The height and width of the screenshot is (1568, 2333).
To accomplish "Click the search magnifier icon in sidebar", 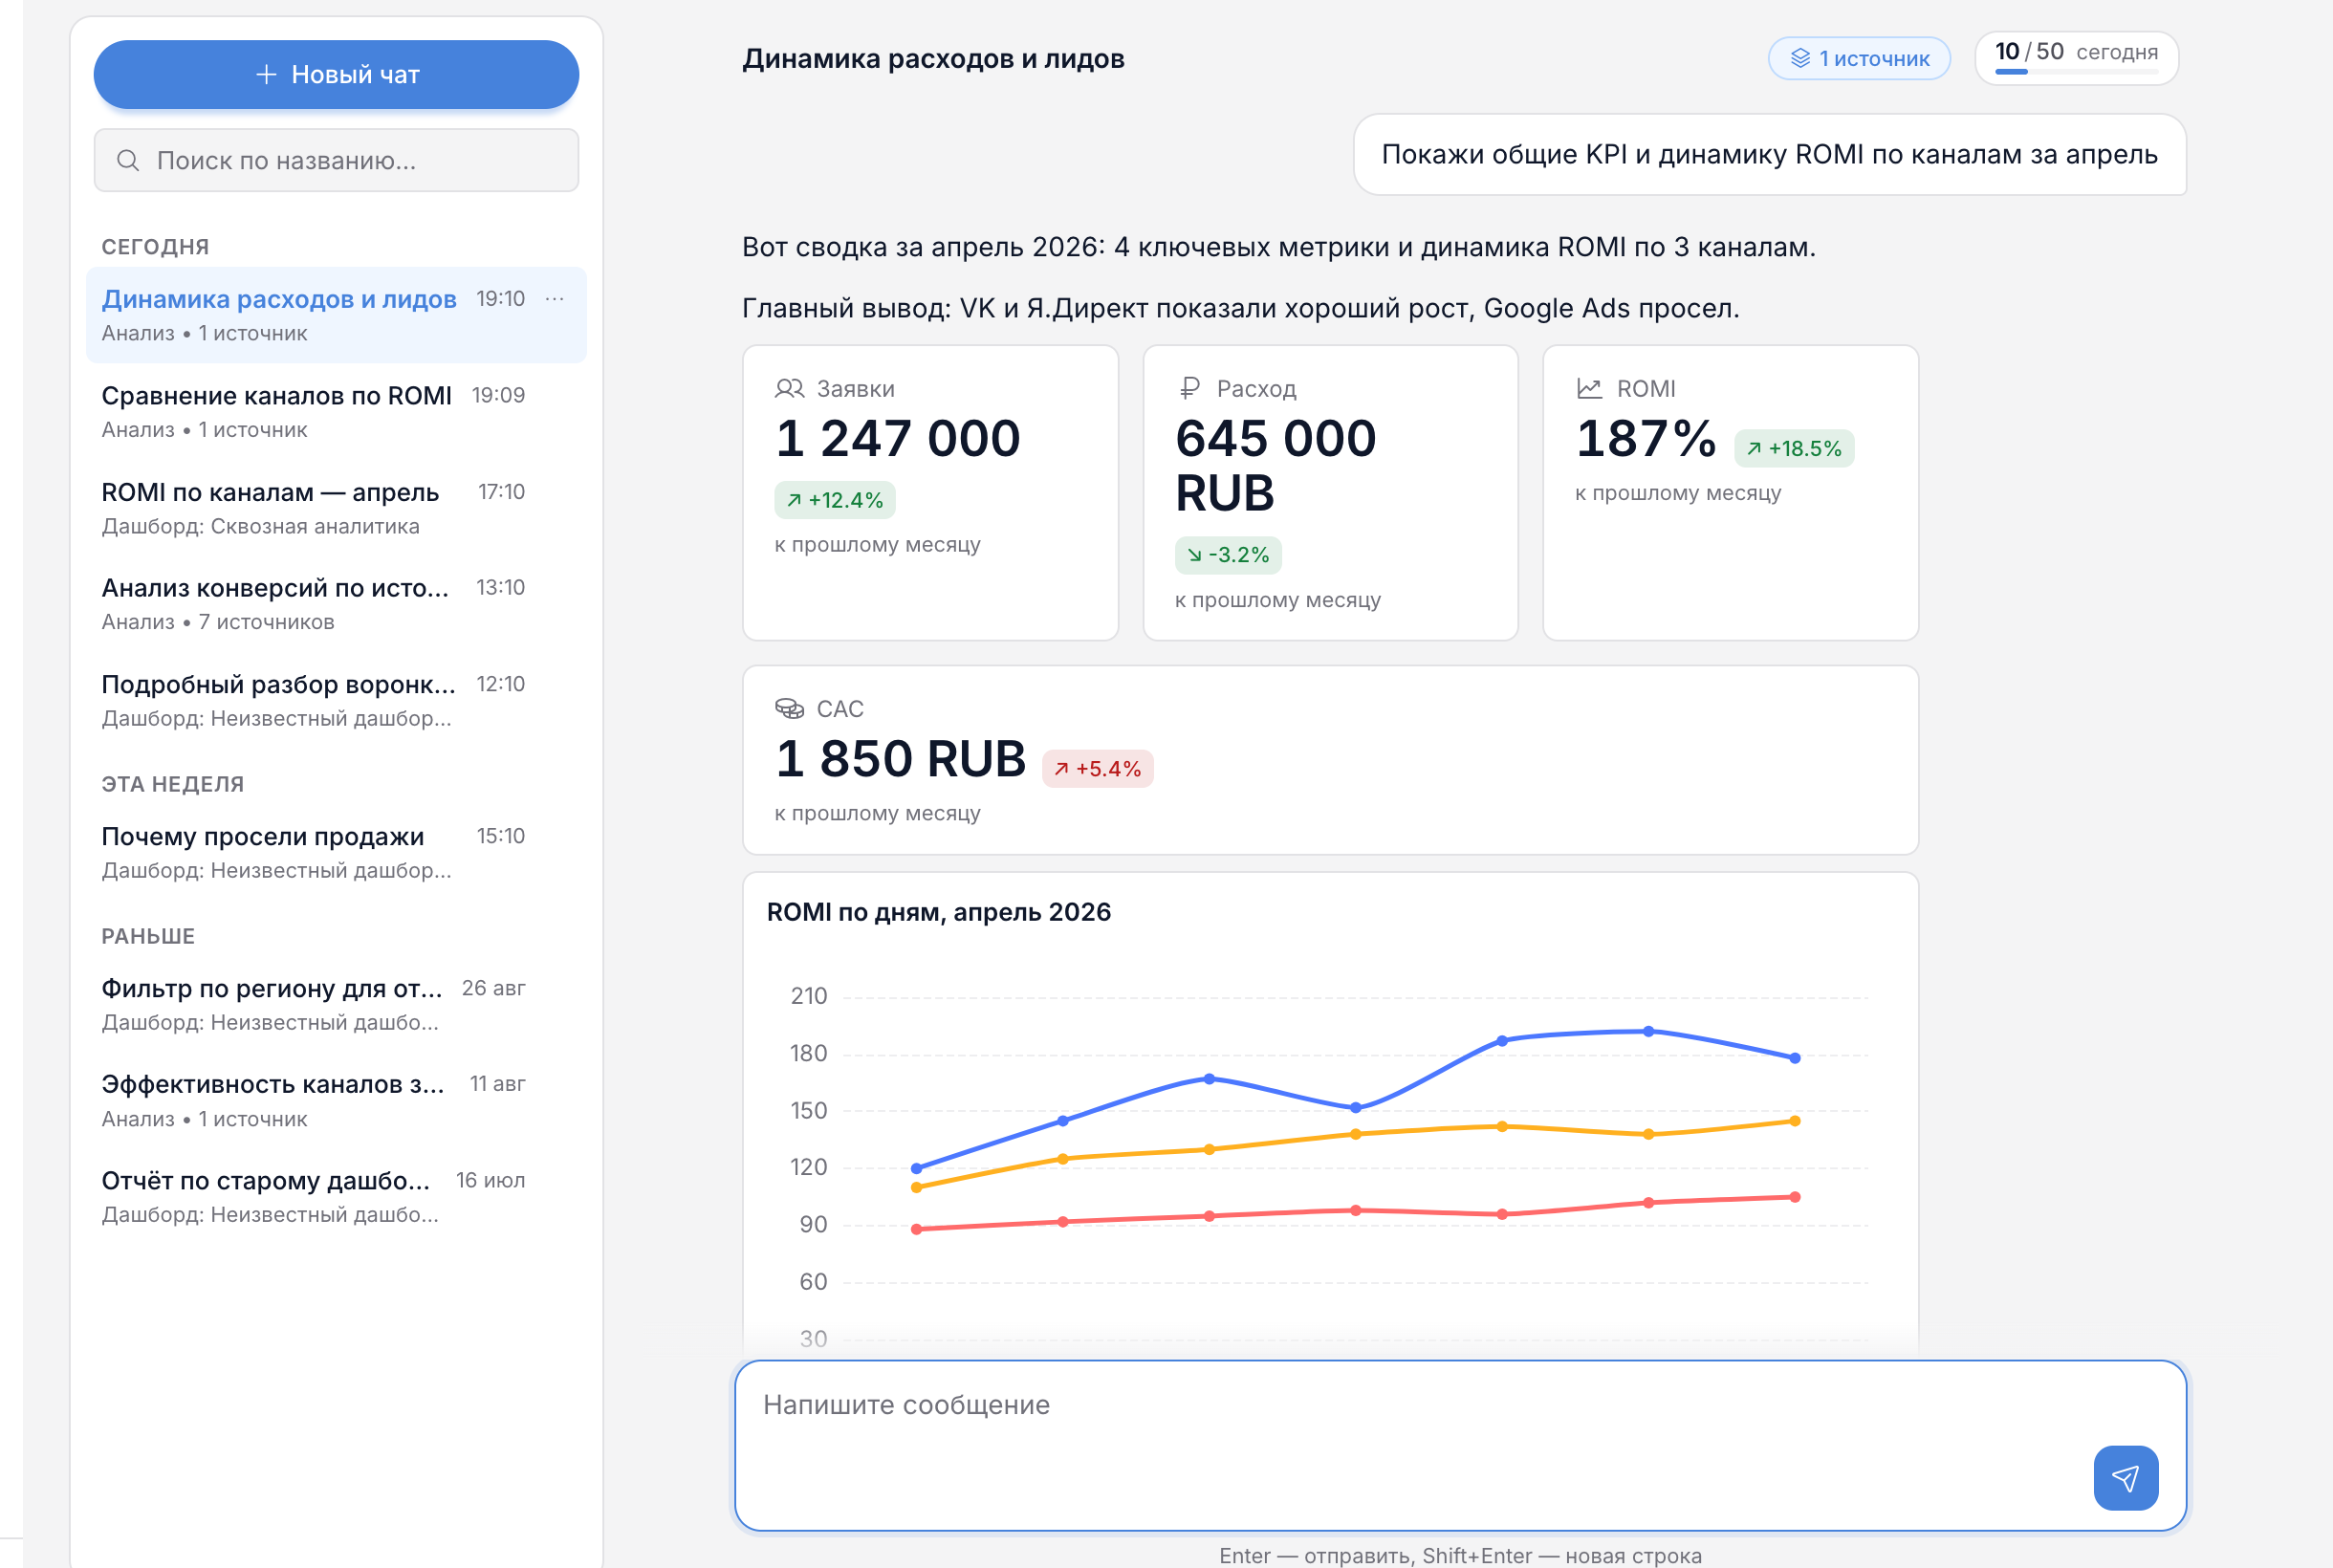I will coord(128,160).
